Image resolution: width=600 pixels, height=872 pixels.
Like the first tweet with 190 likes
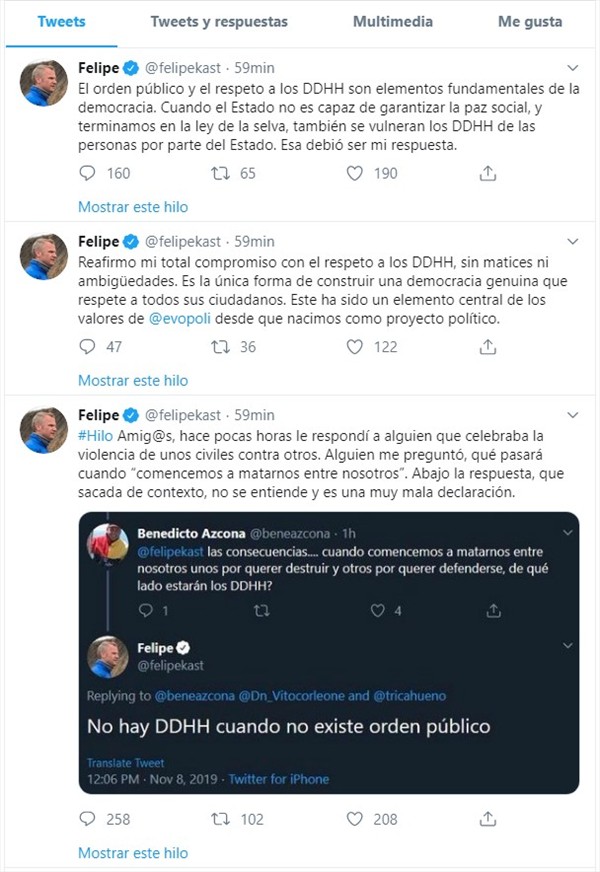pos(354,173)
